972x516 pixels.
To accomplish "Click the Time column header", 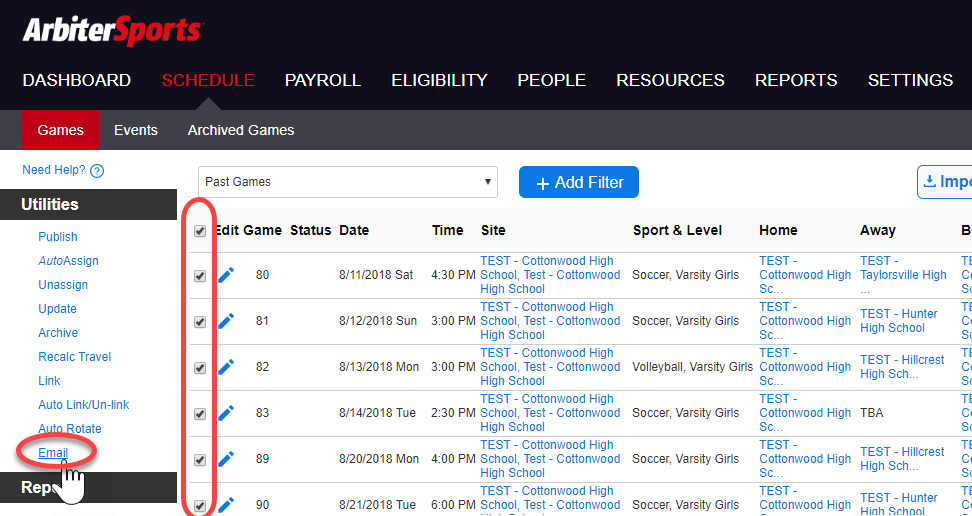I will point(448,230).
